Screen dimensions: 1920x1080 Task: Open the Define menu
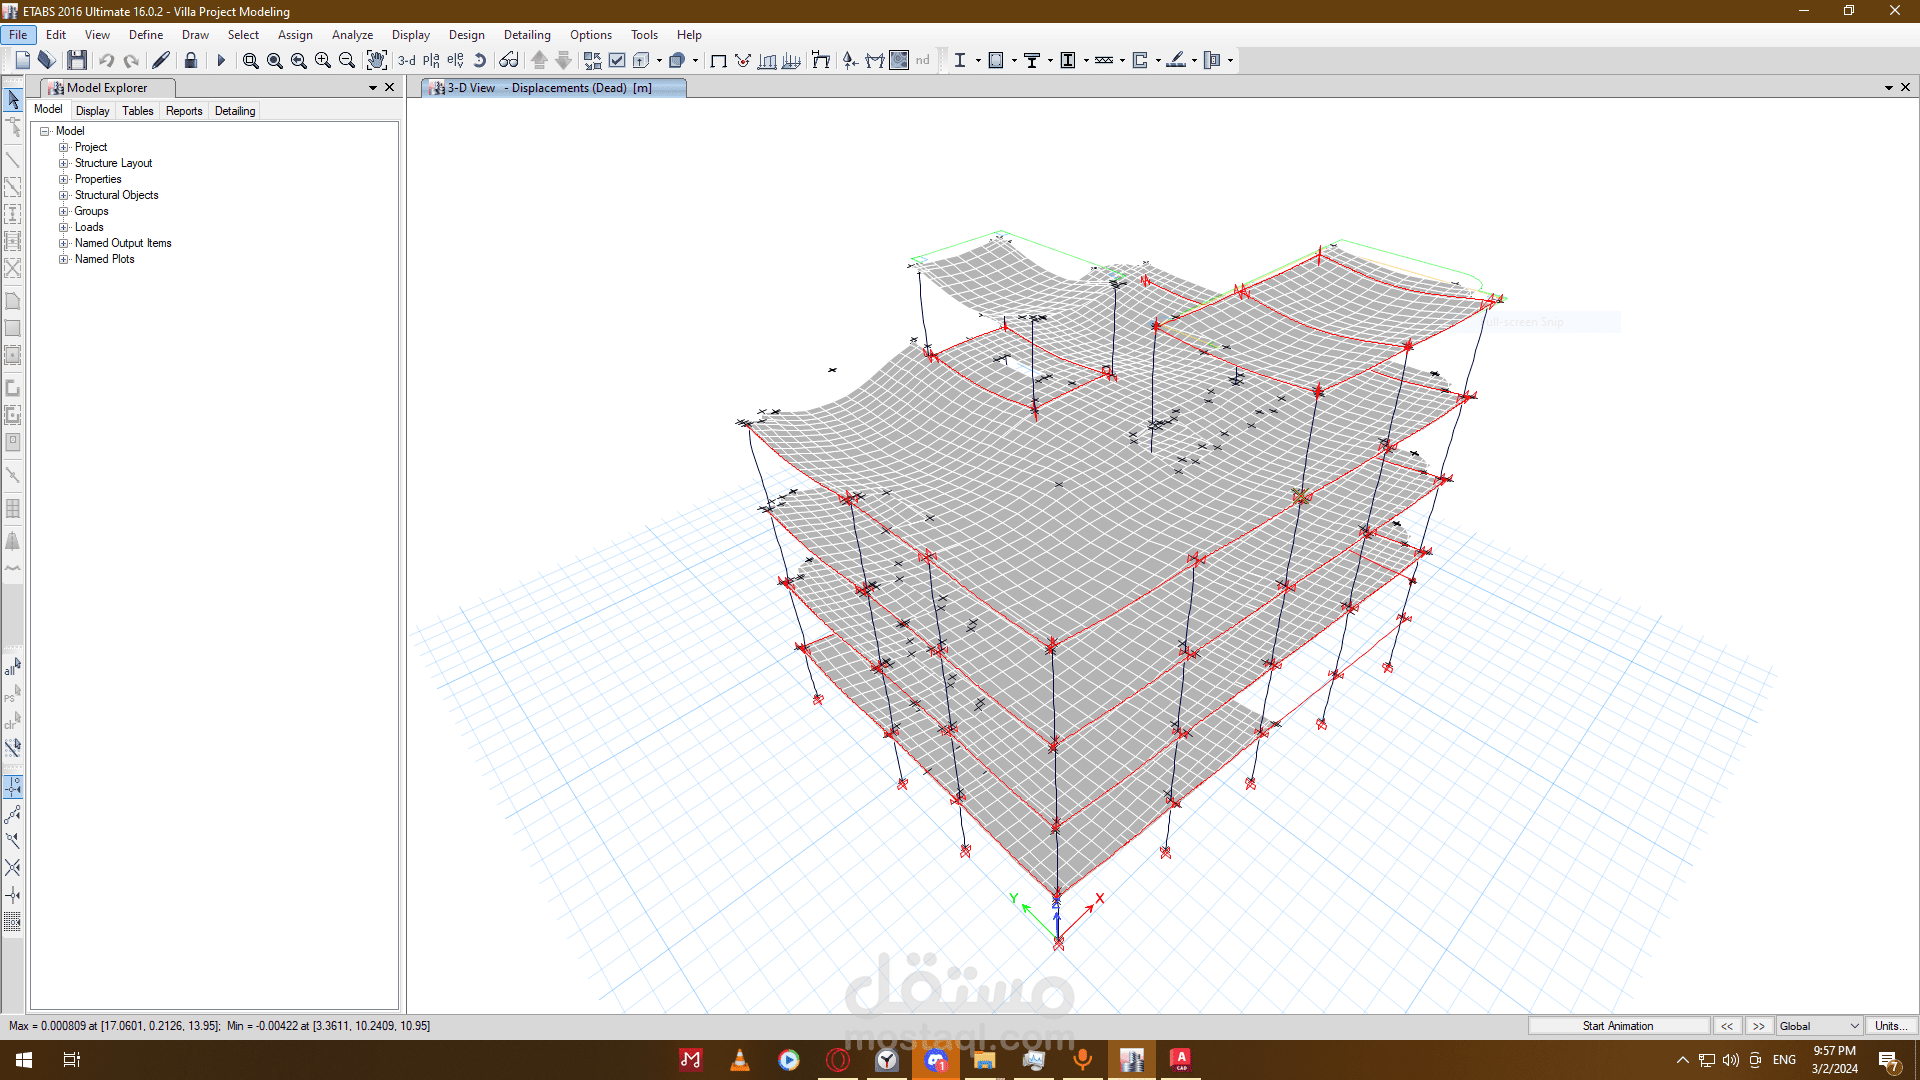[x=146, y=35]
